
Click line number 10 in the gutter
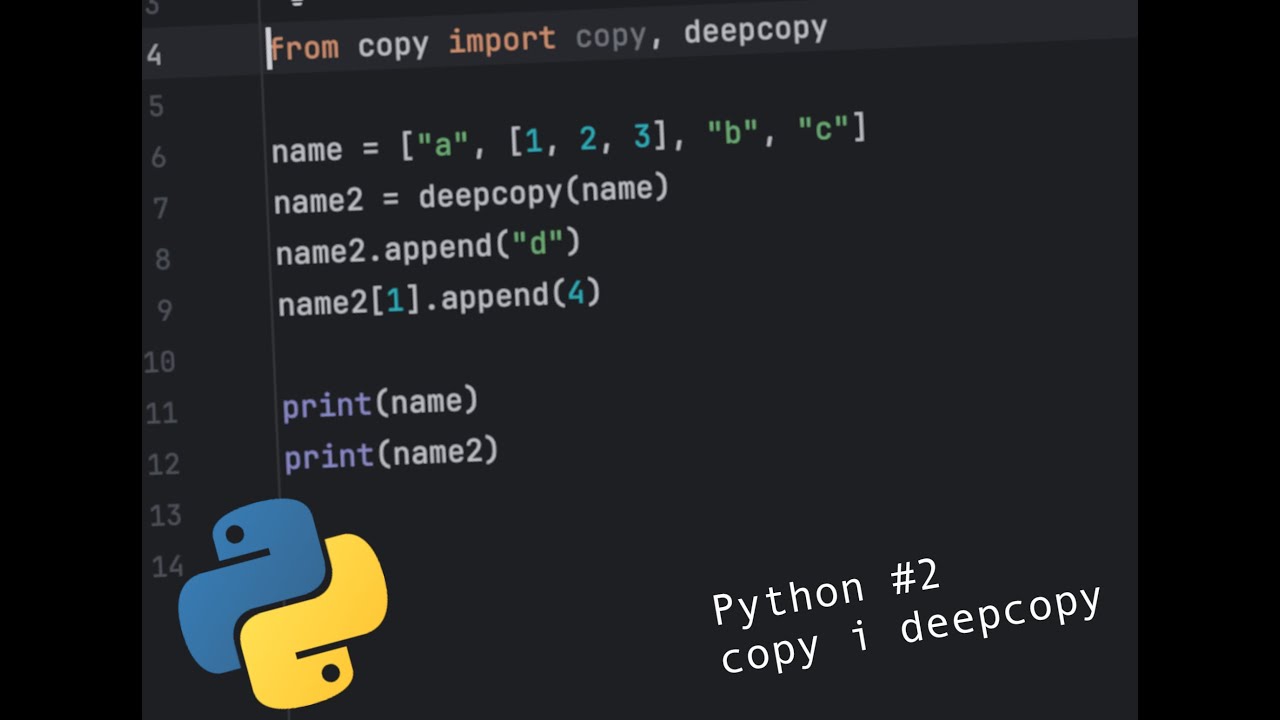point(159,362)
